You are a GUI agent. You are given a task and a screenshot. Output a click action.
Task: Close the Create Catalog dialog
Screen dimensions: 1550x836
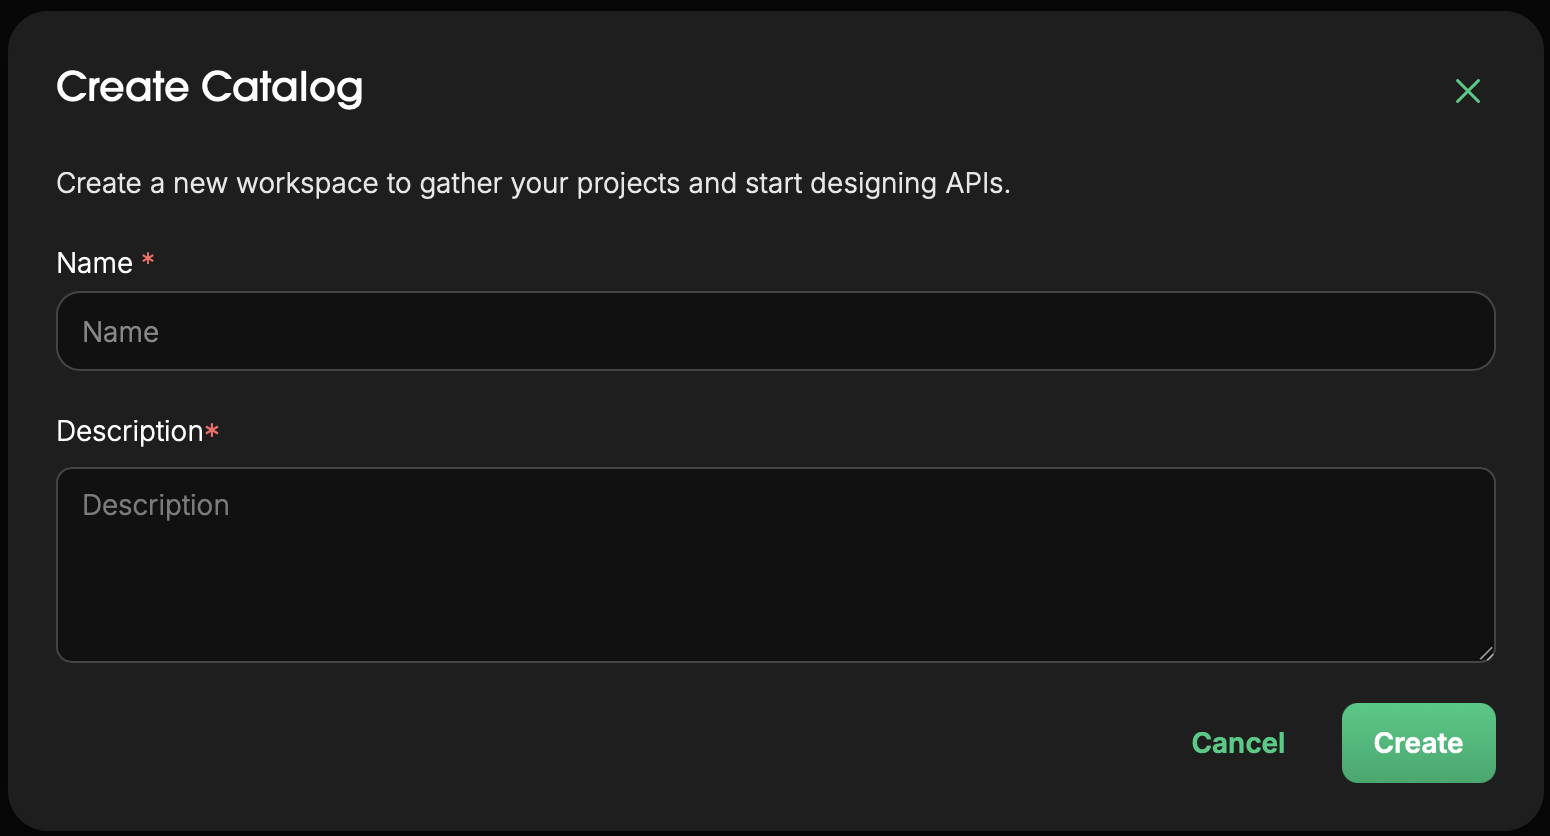coord(1467,91)
